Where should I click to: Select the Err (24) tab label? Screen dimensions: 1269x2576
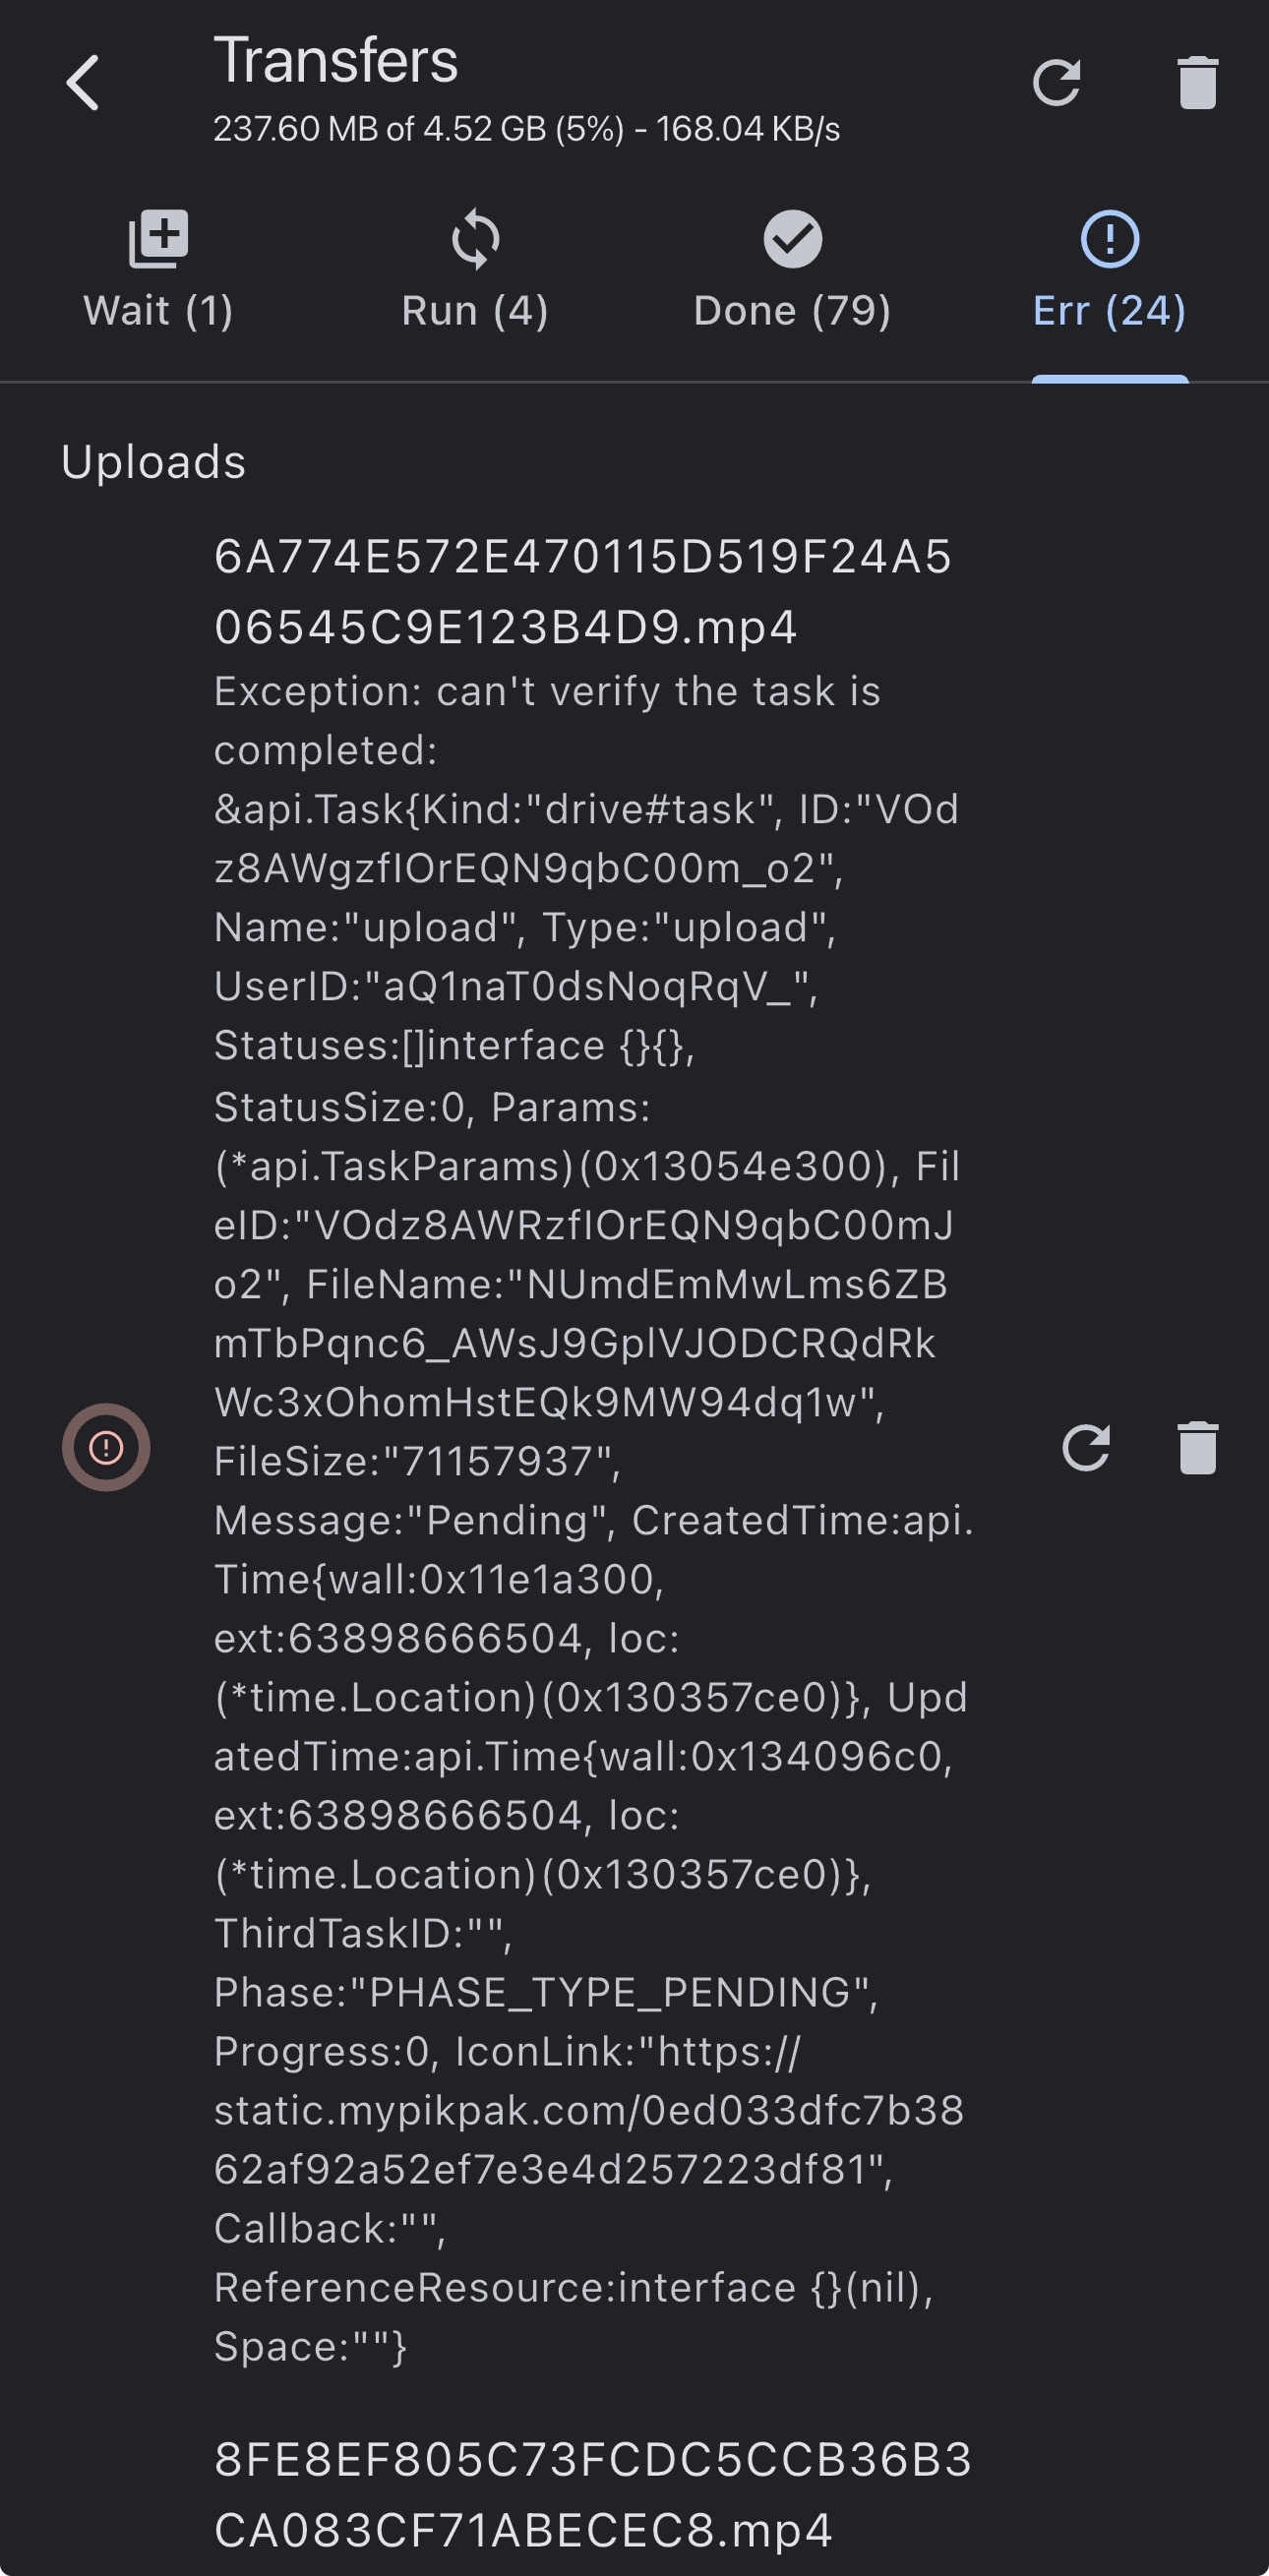coord(1109,311)
